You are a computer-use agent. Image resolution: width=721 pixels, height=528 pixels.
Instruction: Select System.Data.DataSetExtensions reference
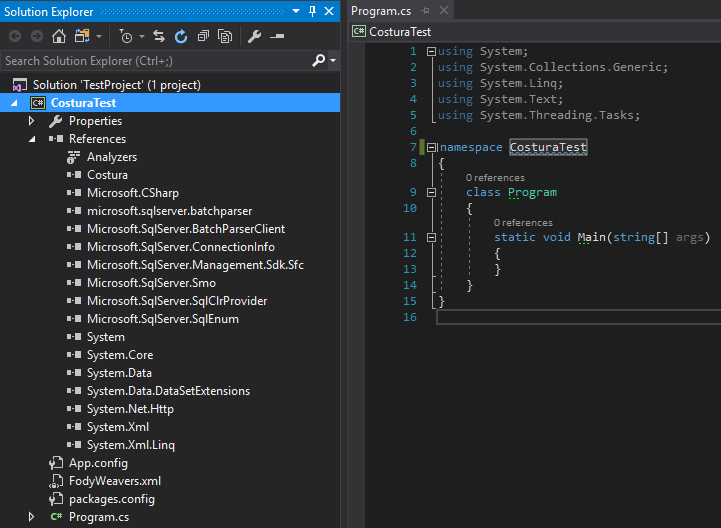pos(168,390)
